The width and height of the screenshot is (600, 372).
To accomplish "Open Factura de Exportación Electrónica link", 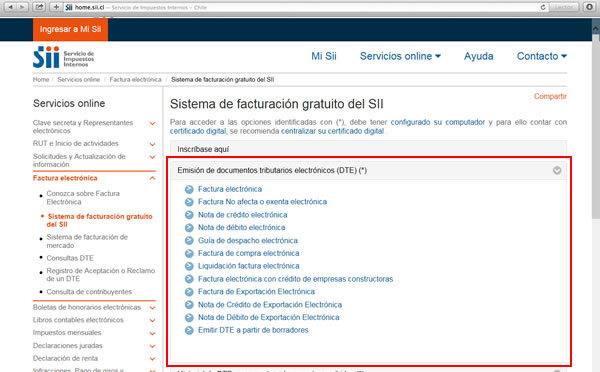I will tap(256, 292).
